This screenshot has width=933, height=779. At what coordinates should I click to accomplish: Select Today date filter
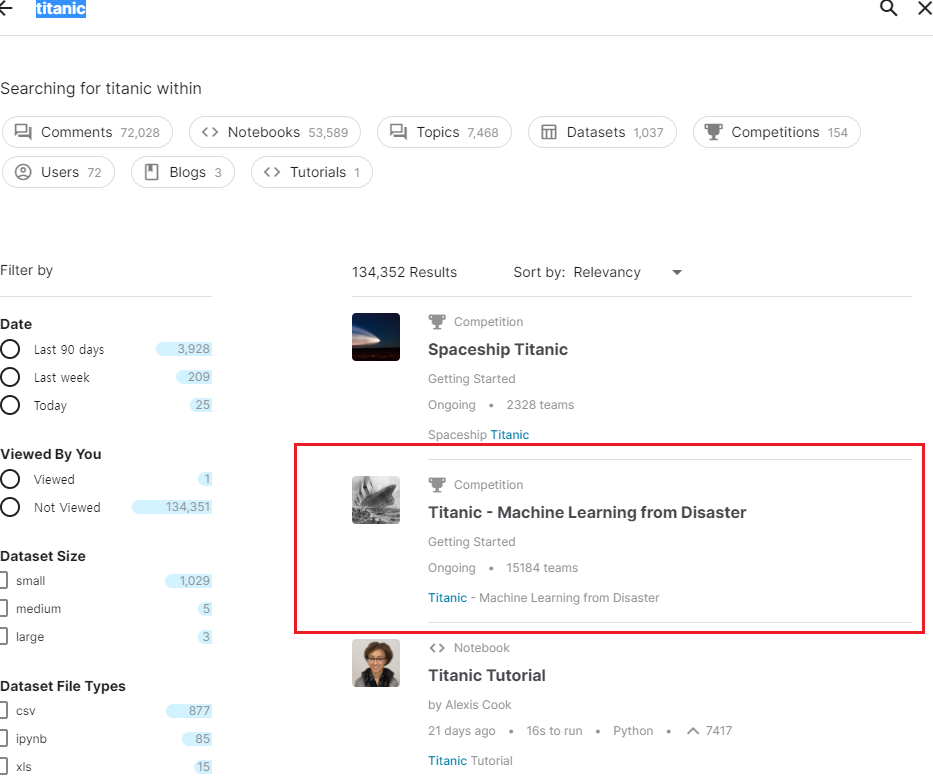pos(10,405)
